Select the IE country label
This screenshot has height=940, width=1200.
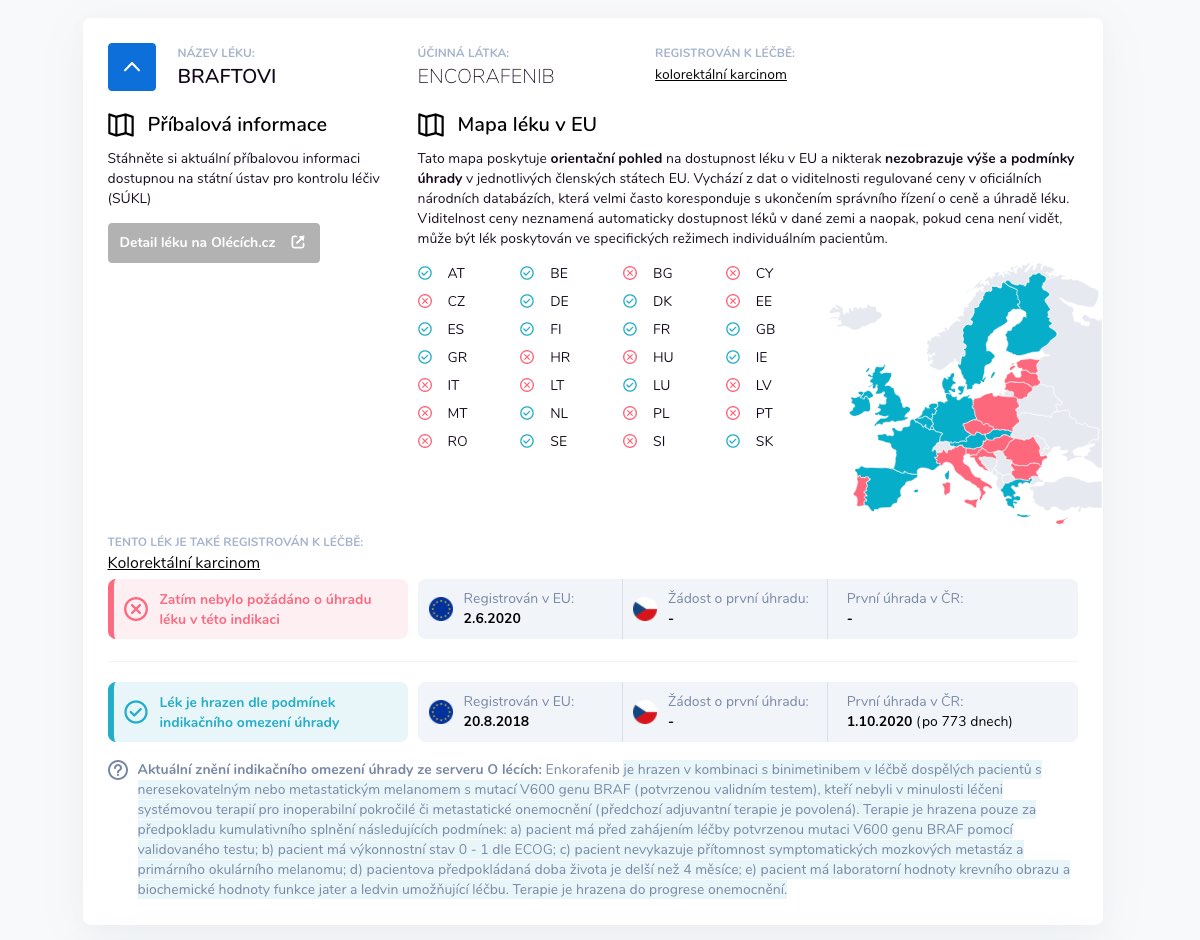point(762,357)
